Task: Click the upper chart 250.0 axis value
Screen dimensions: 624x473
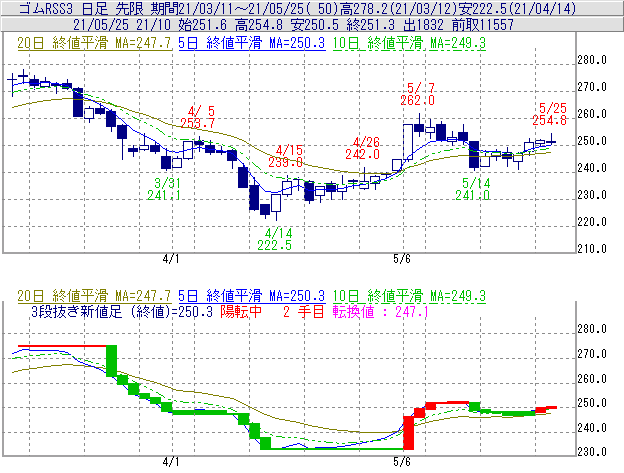Action: (592, 141)
